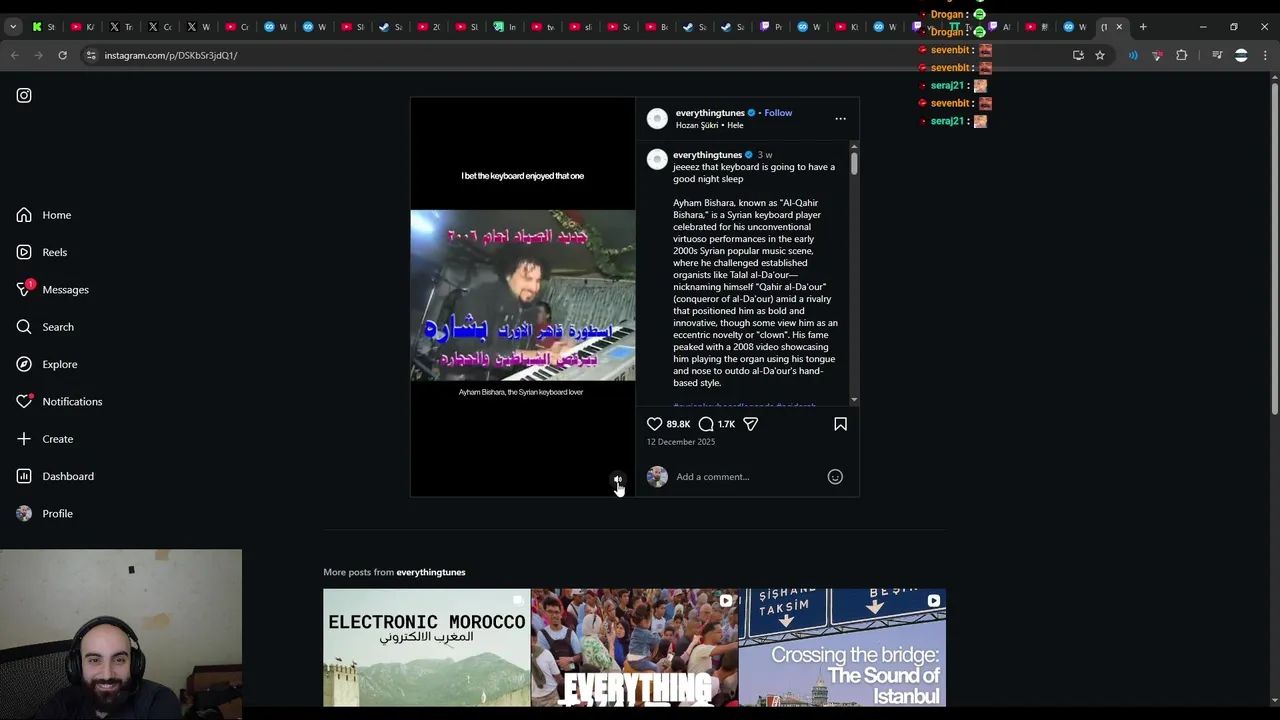Open the tab search dropdown arrow
The height and width of the screenshot is (720, 1280).
pyautogui.click(x=13, y=27)
